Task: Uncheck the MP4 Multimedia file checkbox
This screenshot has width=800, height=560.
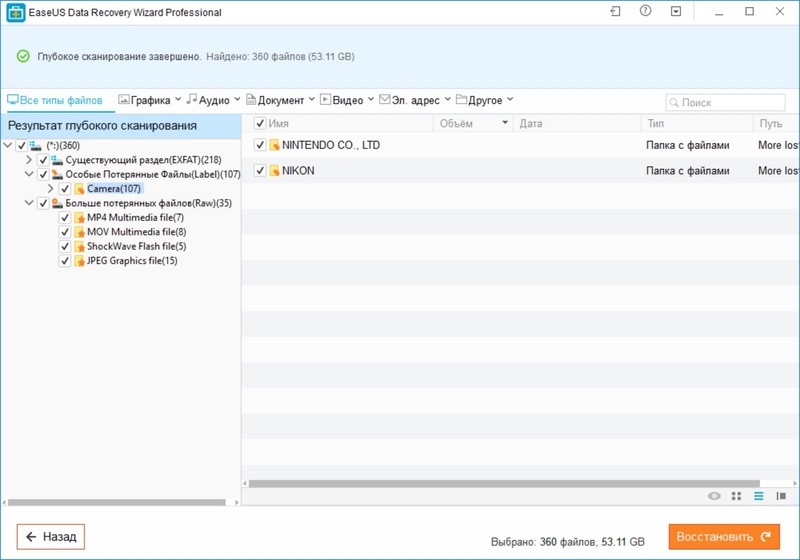Action: click(x=65, y=218)
